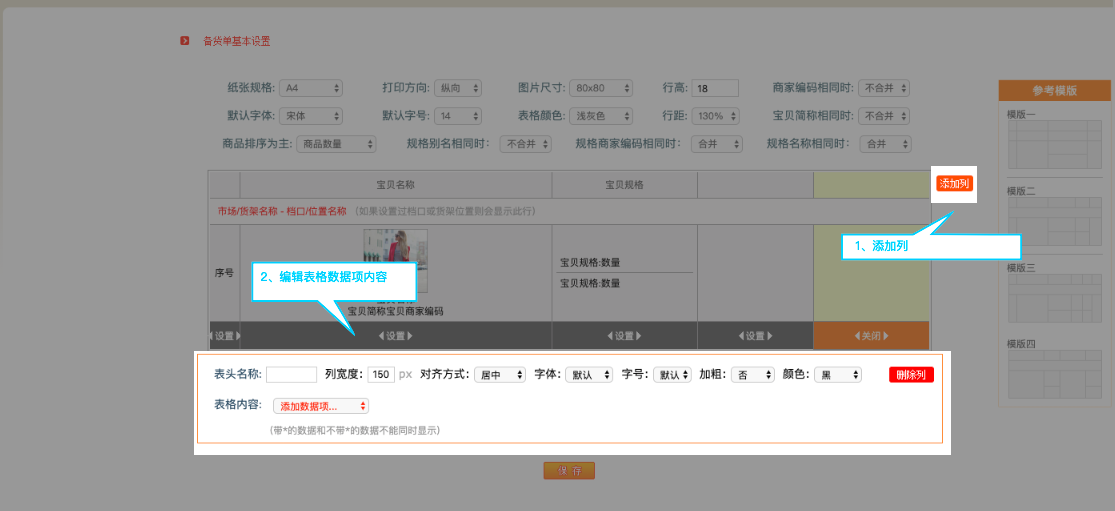Collapse column settings with the orange 关闭 bar
1115x511 pixels.
click(x=871, y=336)
